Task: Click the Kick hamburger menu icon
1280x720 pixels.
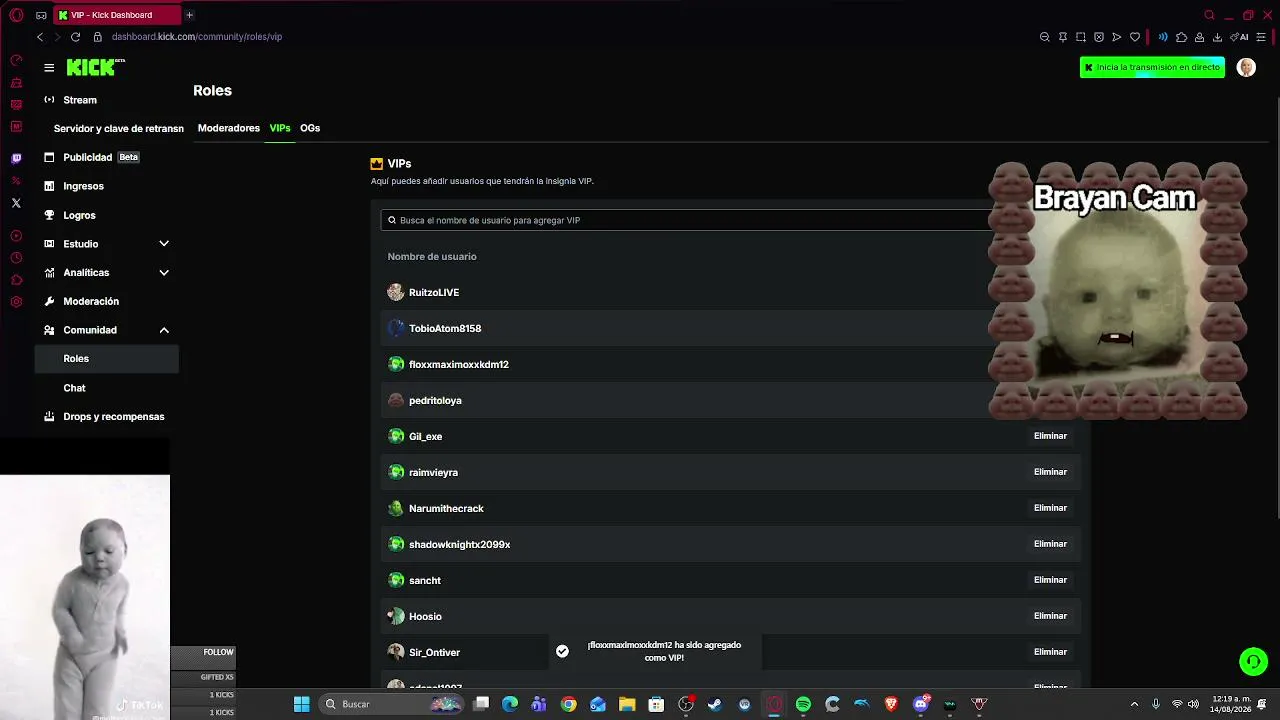Action: click(49, 68)
